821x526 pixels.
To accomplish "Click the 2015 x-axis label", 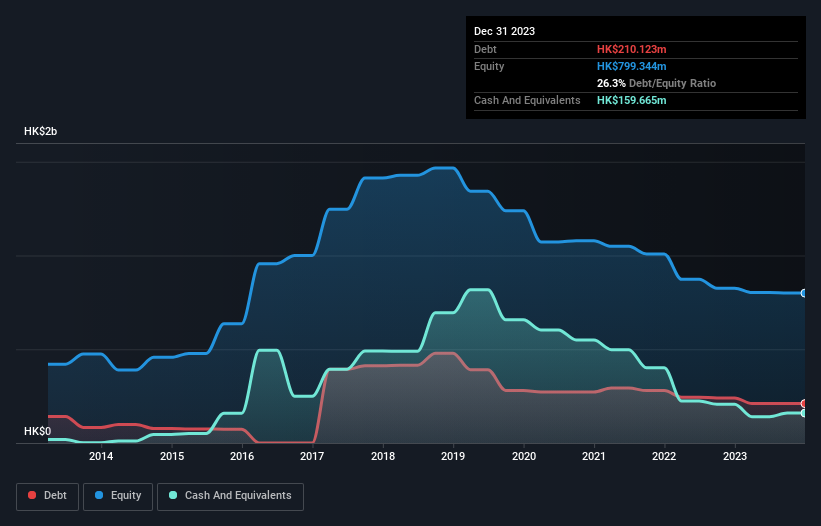I will click(x=172, y=456).
